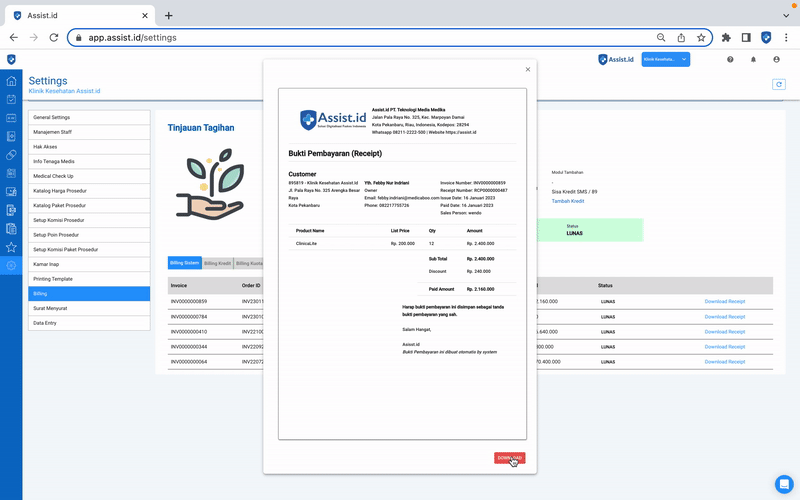Open Manajemen Staff settings item

tap(89, 132)
